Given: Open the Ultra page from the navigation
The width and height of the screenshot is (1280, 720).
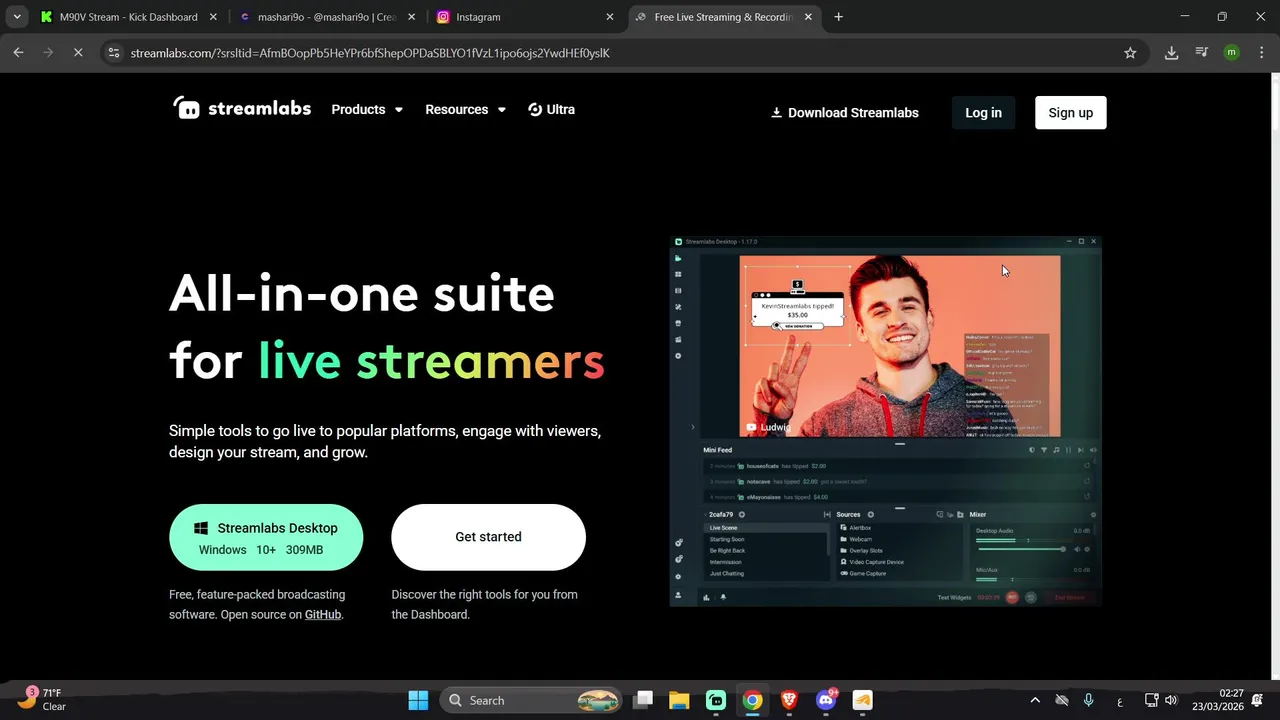Looking at the screenshot, I should [x=551, y=109].
